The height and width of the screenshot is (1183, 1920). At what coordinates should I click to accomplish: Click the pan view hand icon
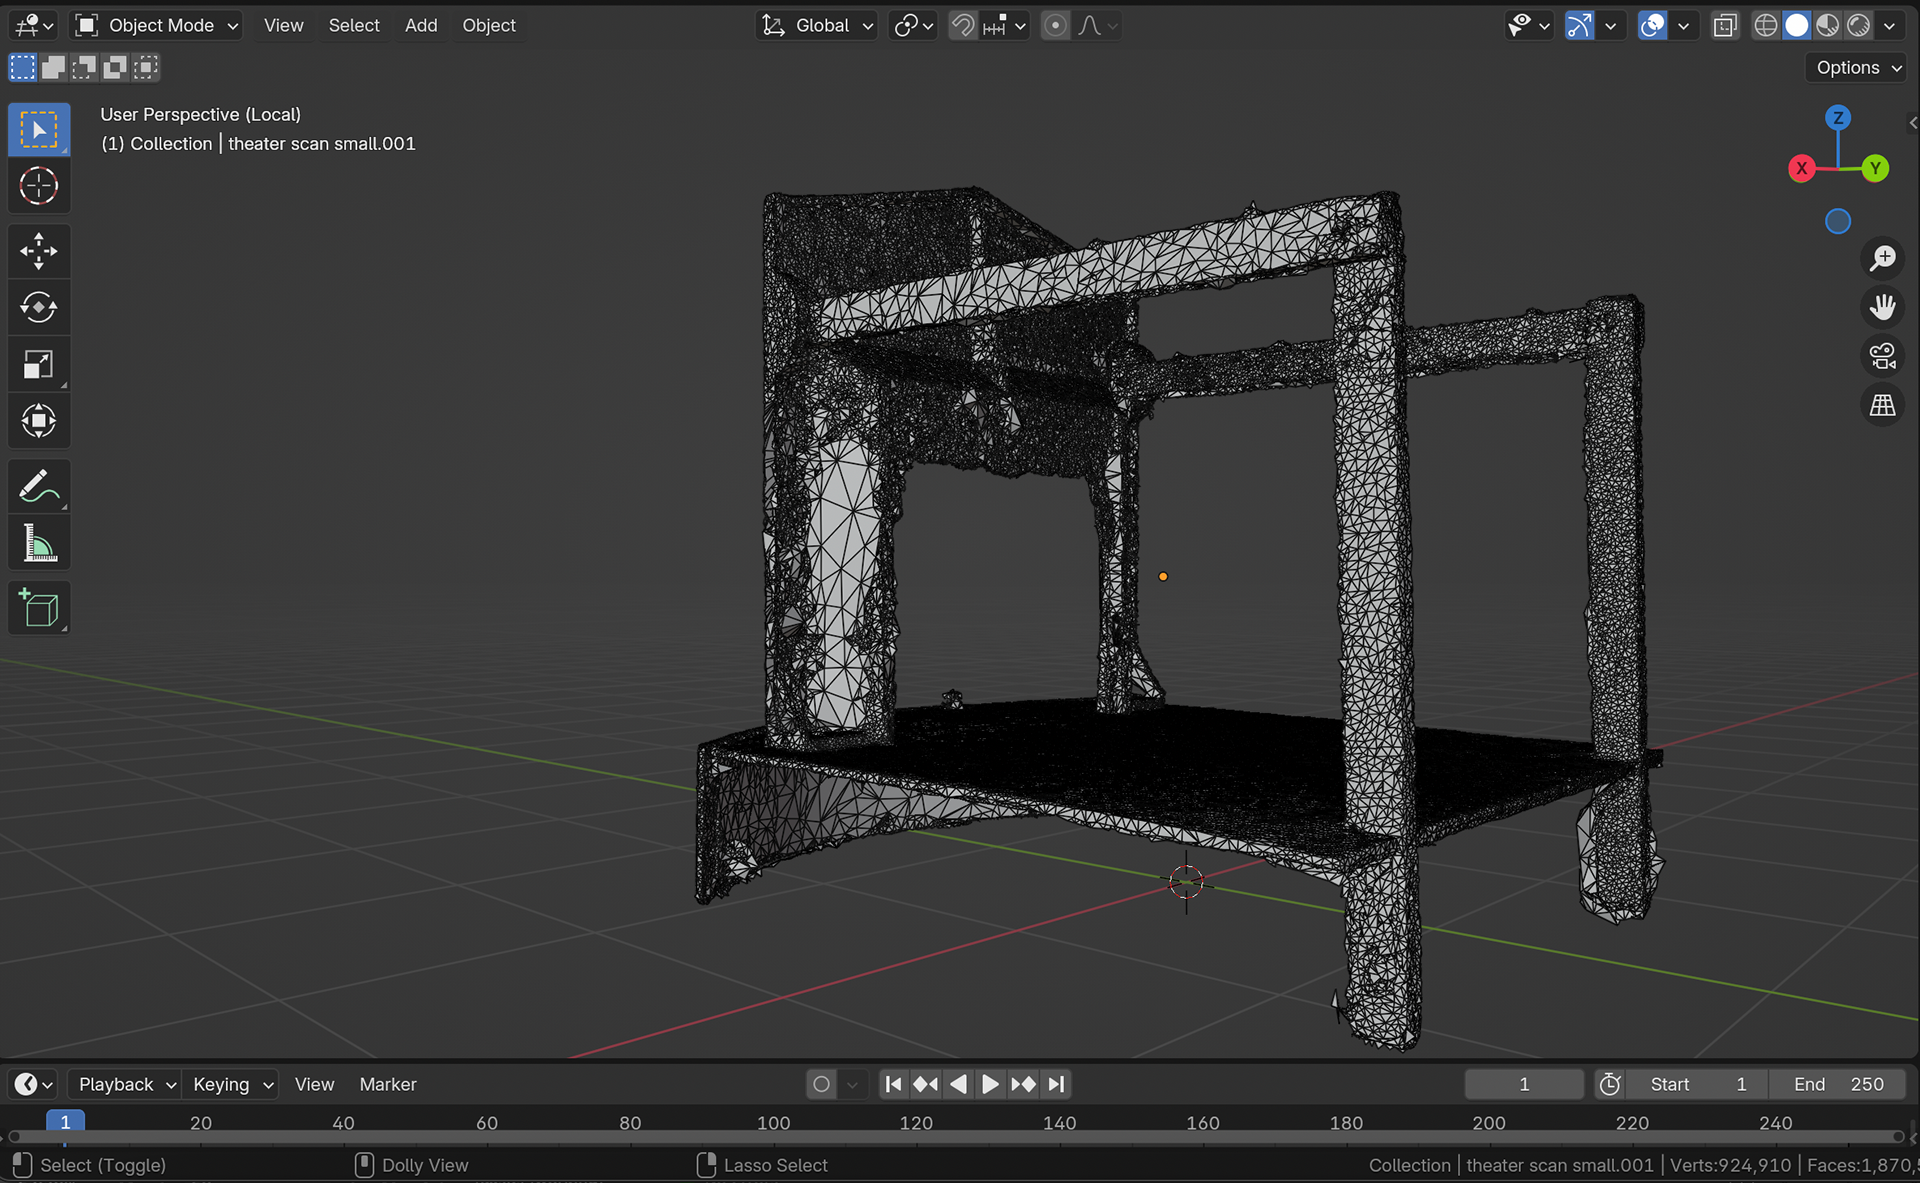[x=1883, y=307]
